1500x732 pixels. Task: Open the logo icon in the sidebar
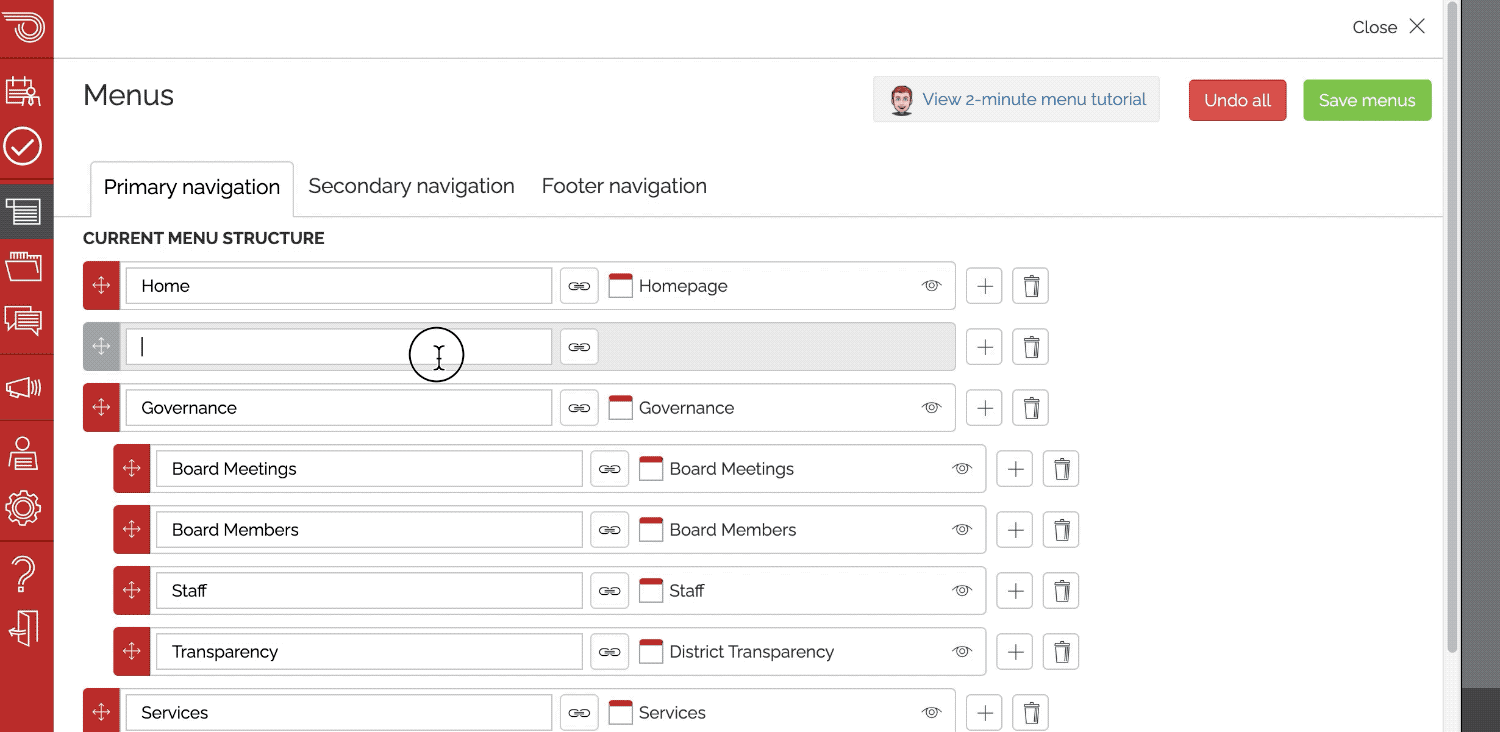pyautogui.click(x=25, y=25)
